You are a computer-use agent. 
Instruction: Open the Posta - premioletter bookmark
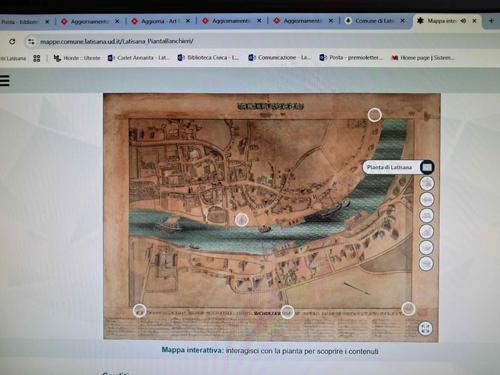[351, 57]
